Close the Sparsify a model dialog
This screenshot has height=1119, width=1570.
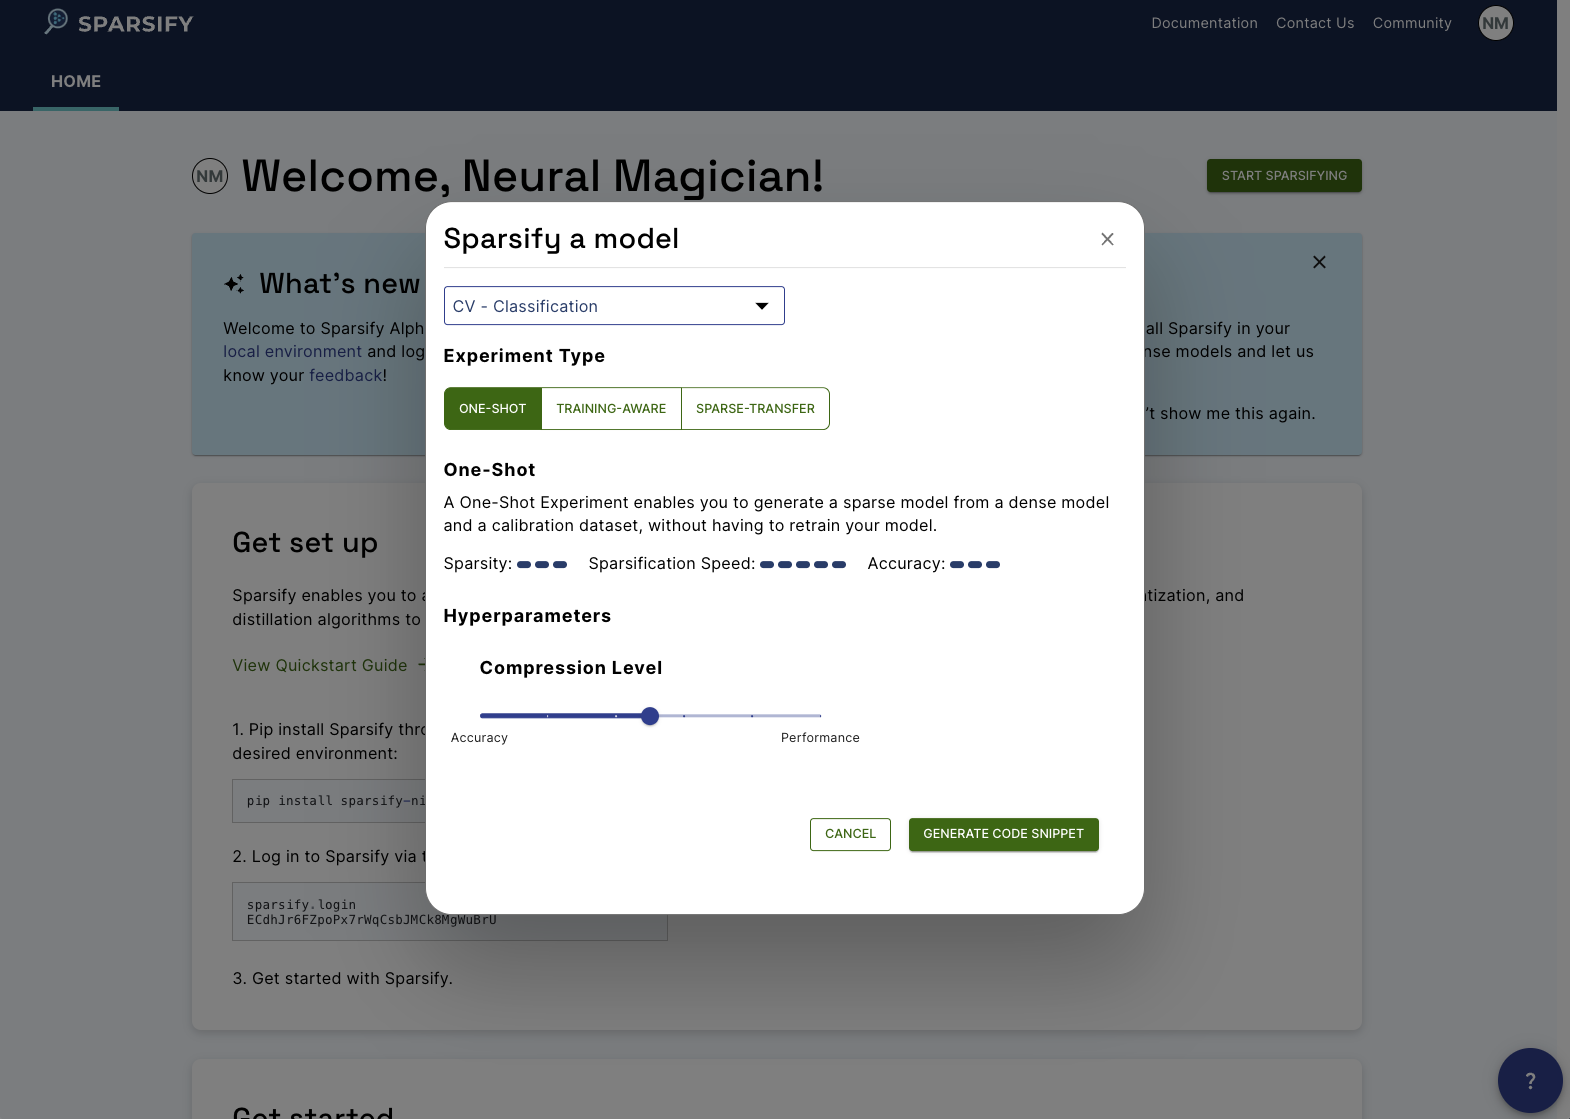coord(1107,239)
